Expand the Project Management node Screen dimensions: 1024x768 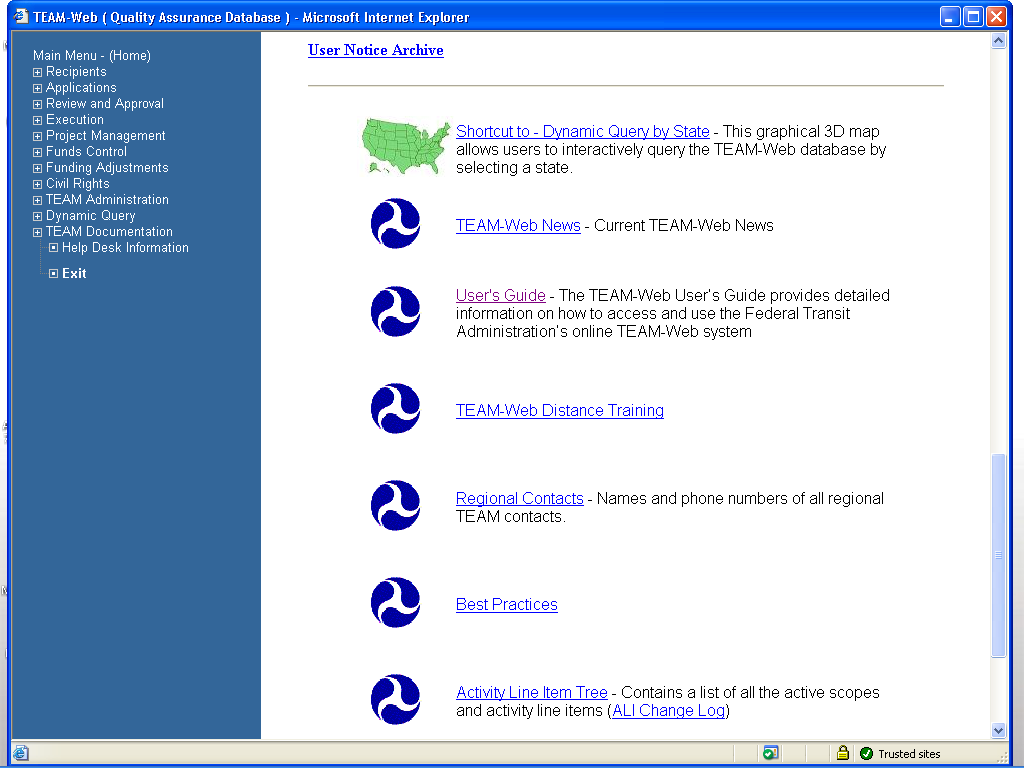tap(37, 136)
